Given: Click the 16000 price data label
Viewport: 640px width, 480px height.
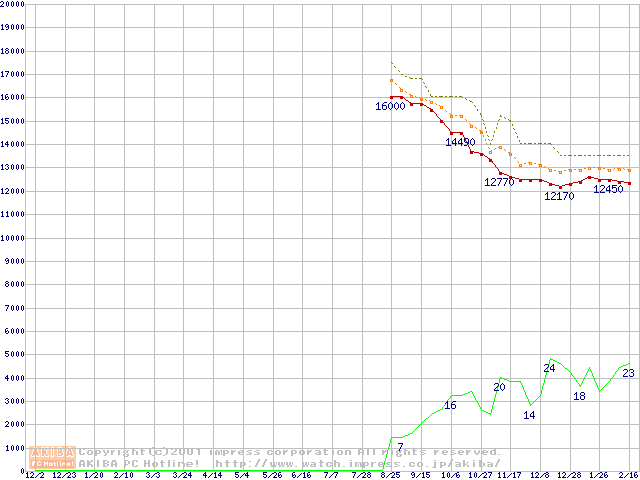Looking at the screenshot, I should 390,106.
